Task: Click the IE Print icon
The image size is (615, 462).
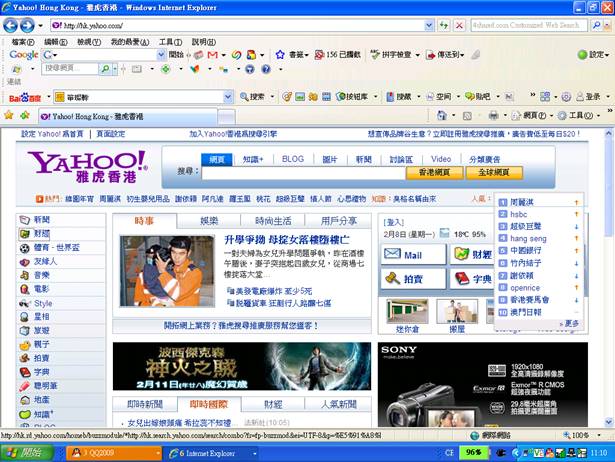Action: (493, 115)
